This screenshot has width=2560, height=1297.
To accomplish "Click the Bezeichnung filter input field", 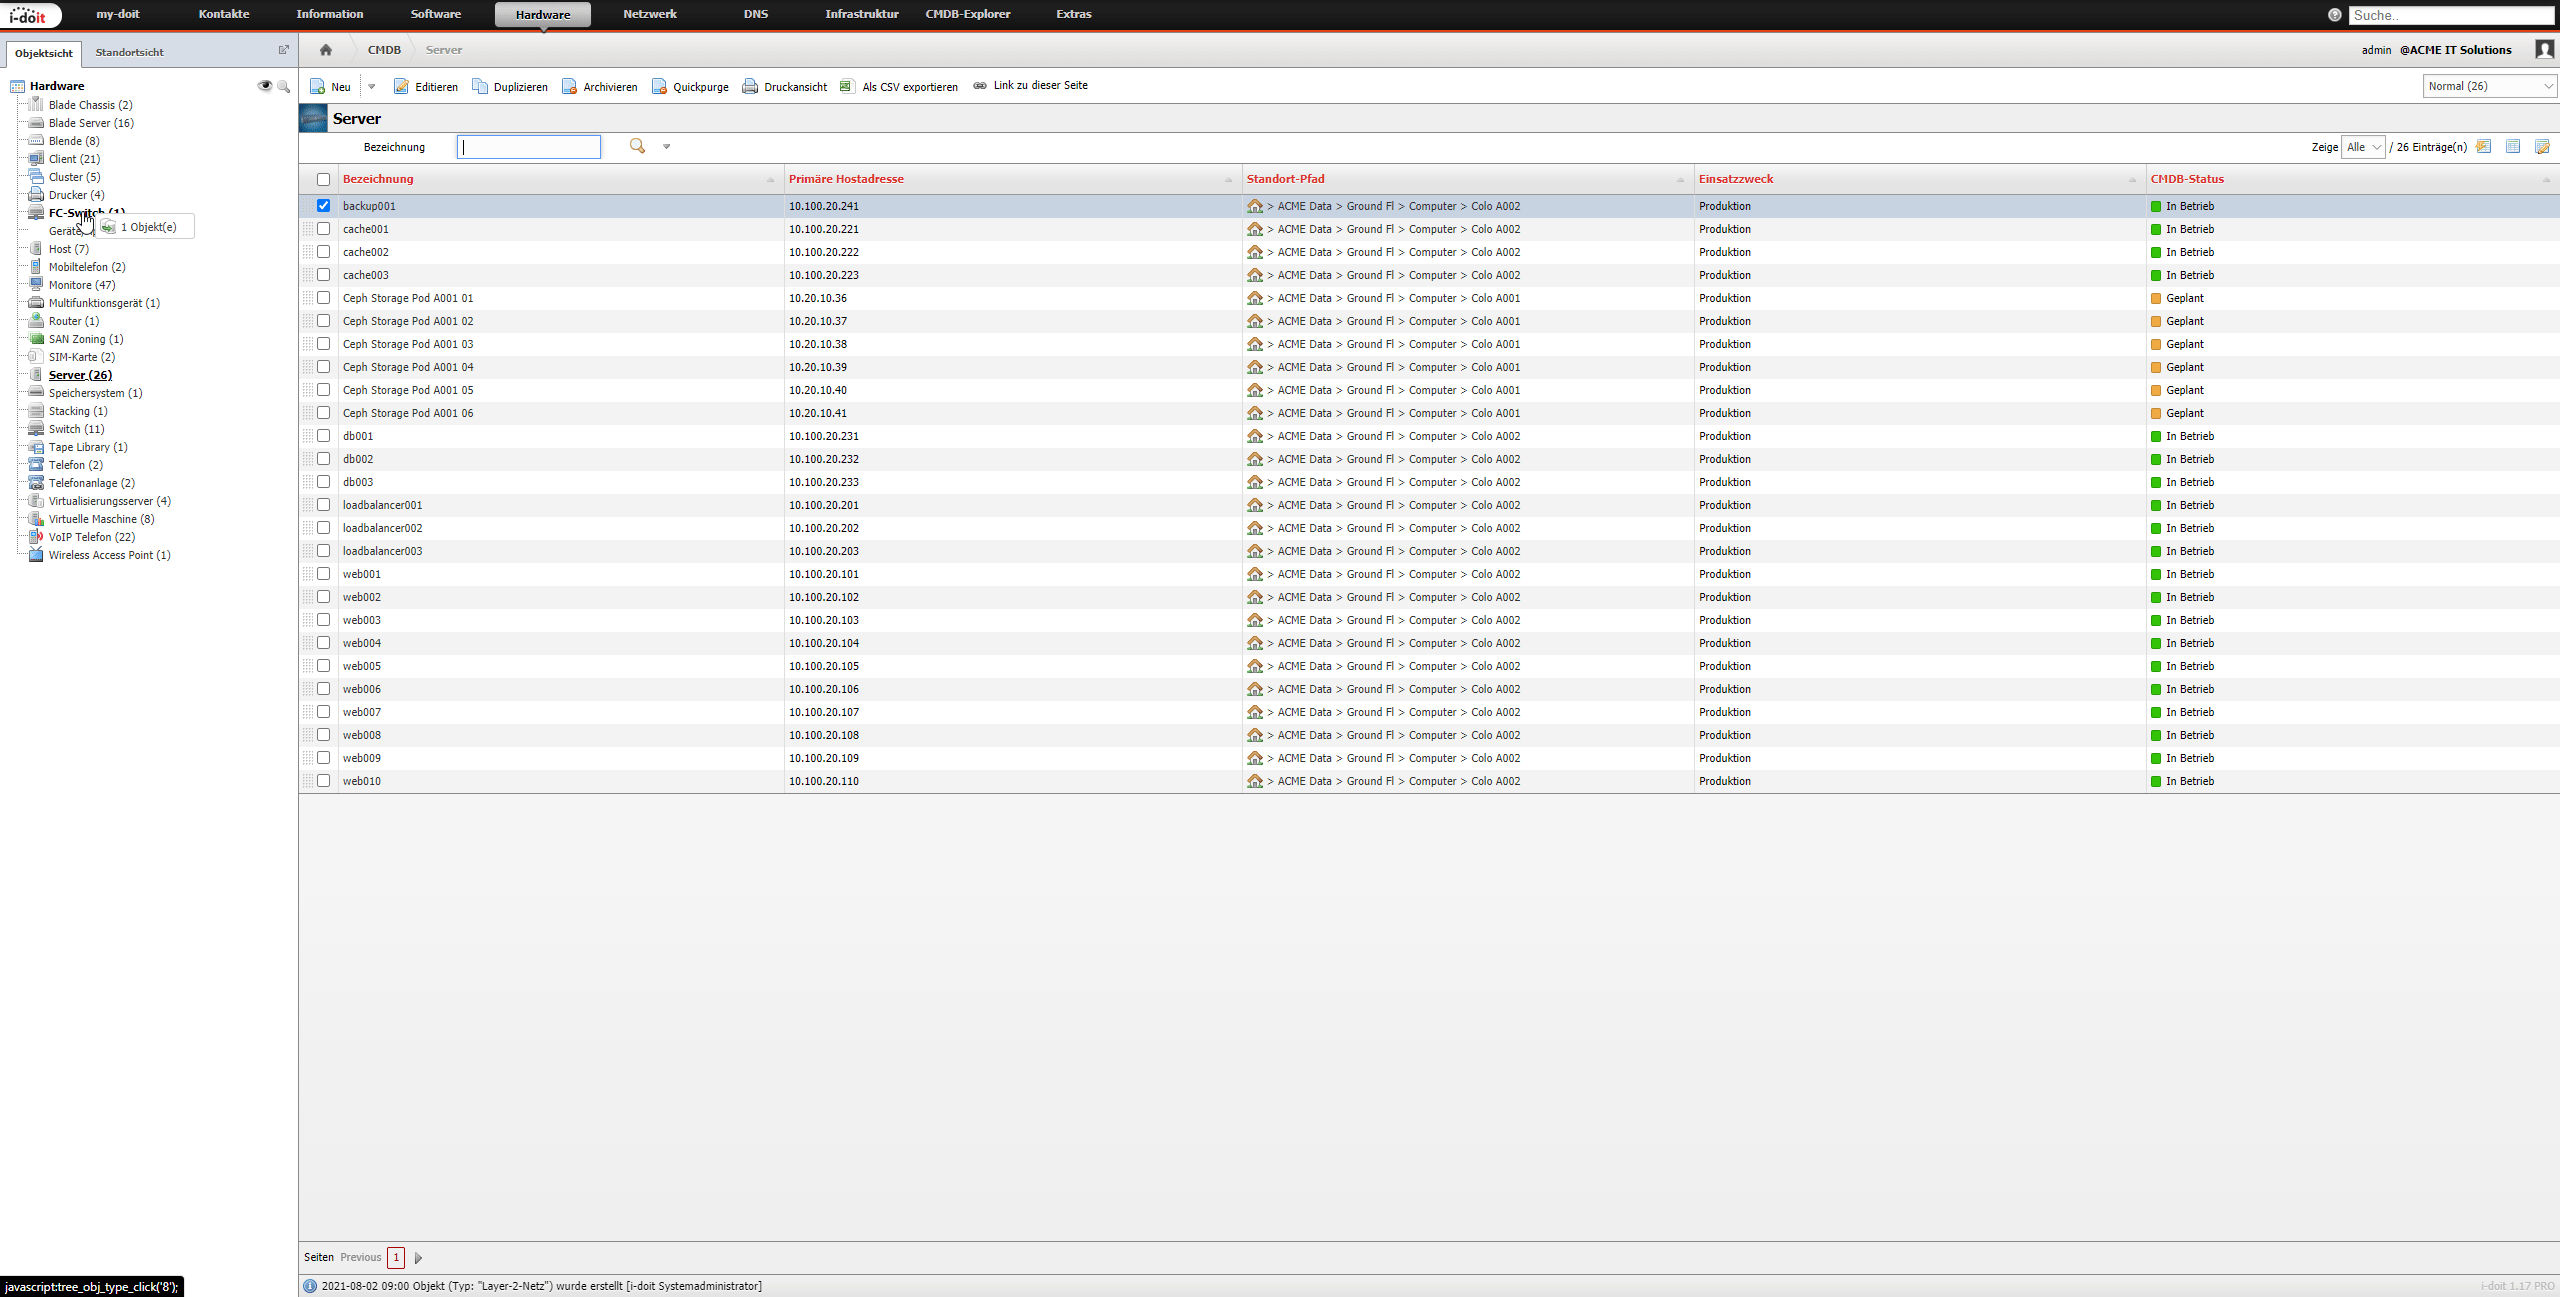I will 529,147.
